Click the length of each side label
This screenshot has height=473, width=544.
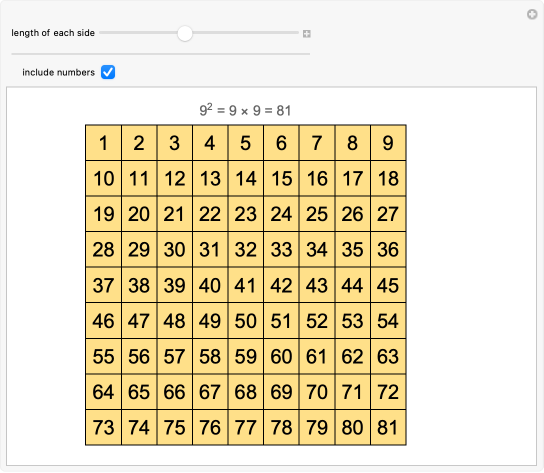tap(53, 33)
